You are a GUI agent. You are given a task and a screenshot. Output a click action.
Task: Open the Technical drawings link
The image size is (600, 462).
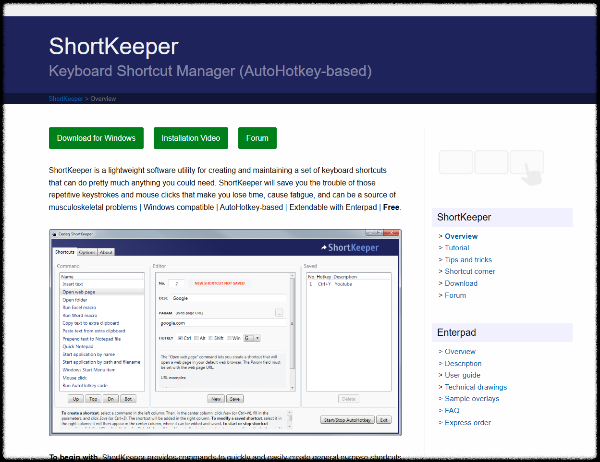(476, 387)
